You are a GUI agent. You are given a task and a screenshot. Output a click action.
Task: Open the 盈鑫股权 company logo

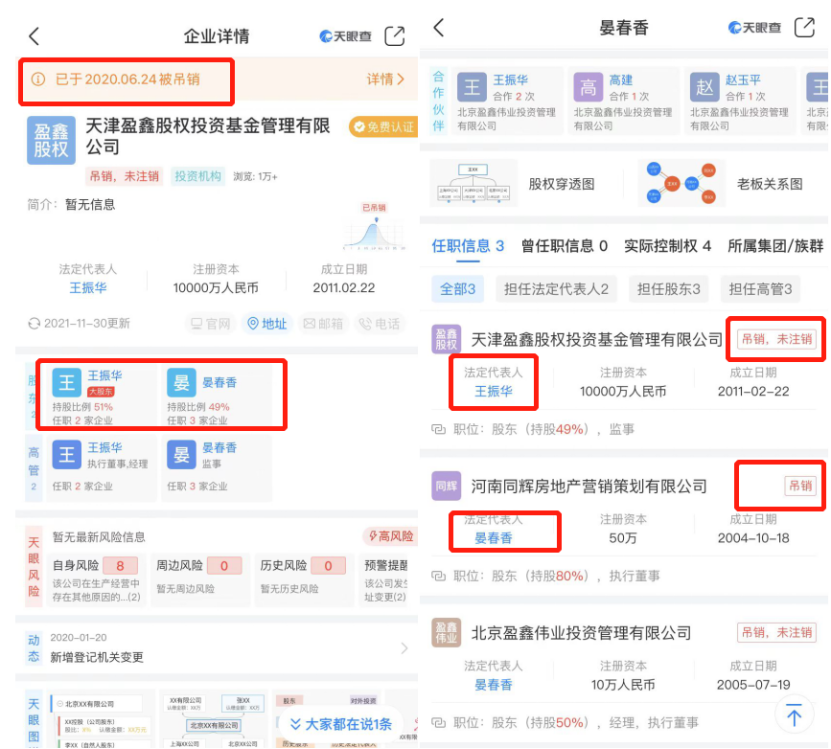51,140
